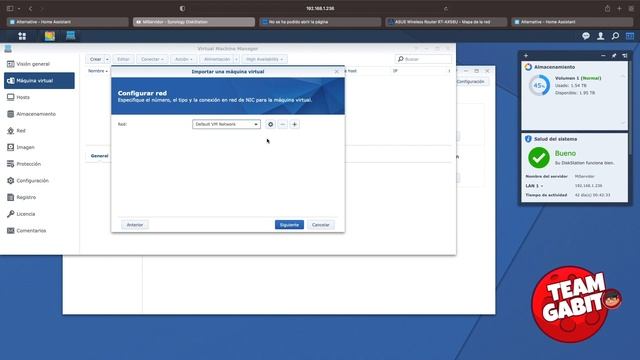Go back with Safari's back arrow
Image resolution: width=640 pixels, height=360 pixels.
coord(30,8)
